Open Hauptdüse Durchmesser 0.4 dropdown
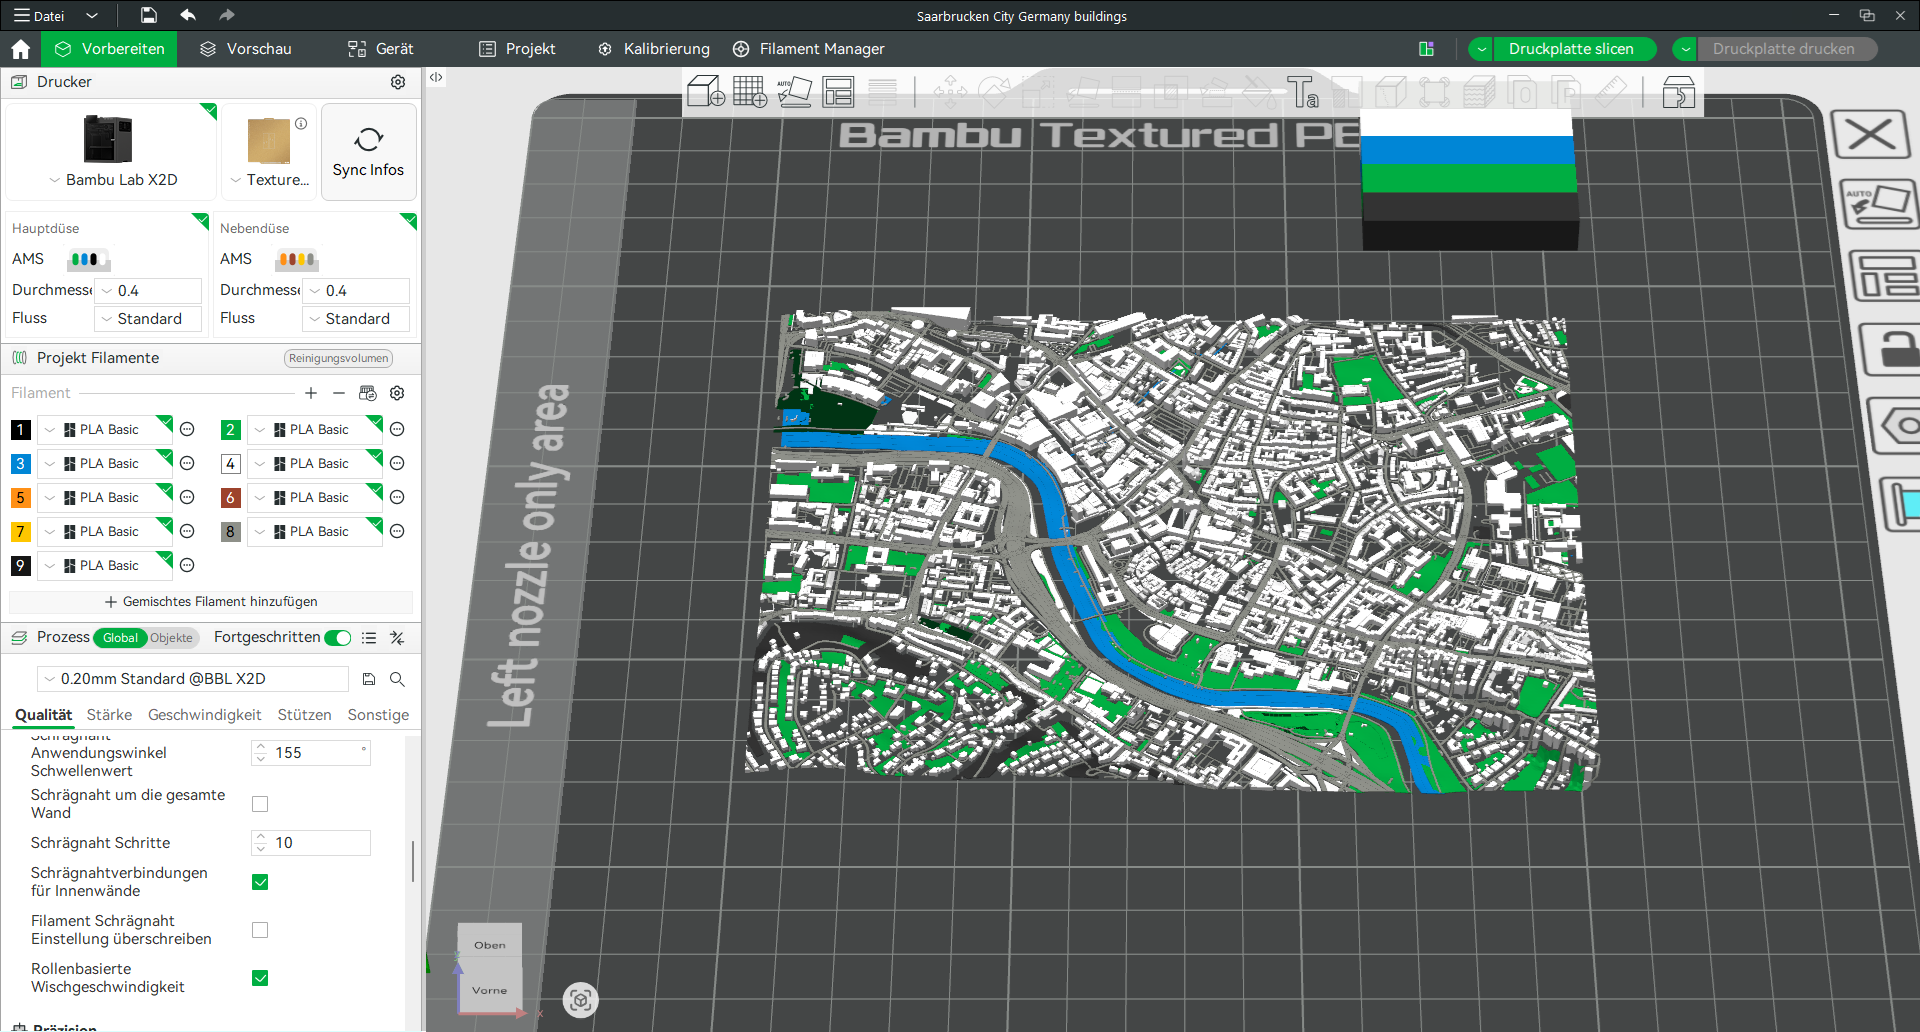The width and height of the screenshot is (1920, 1032). [148, 291]
